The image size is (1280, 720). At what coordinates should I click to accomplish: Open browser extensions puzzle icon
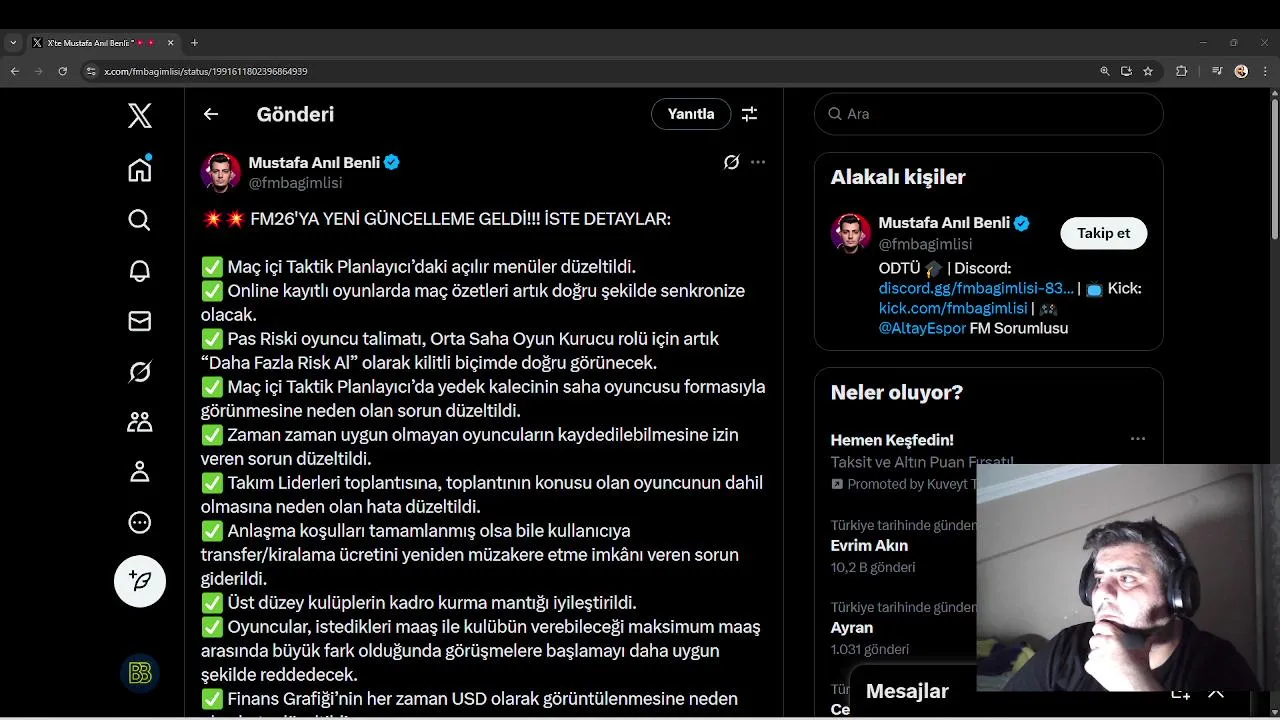coord(1182,71)
